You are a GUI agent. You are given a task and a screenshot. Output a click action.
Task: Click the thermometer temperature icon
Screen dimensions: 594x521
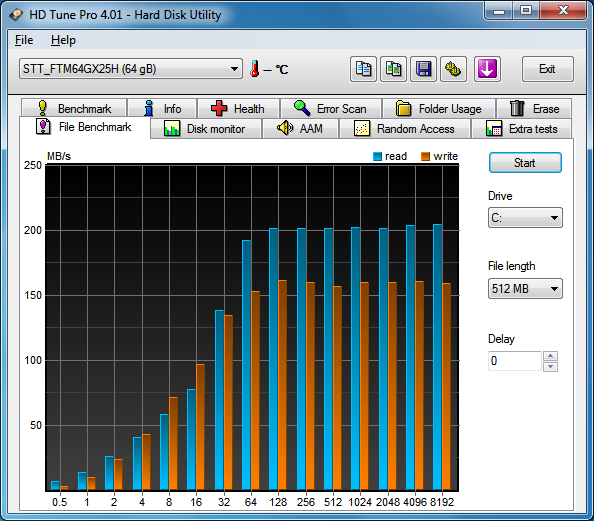255,69
